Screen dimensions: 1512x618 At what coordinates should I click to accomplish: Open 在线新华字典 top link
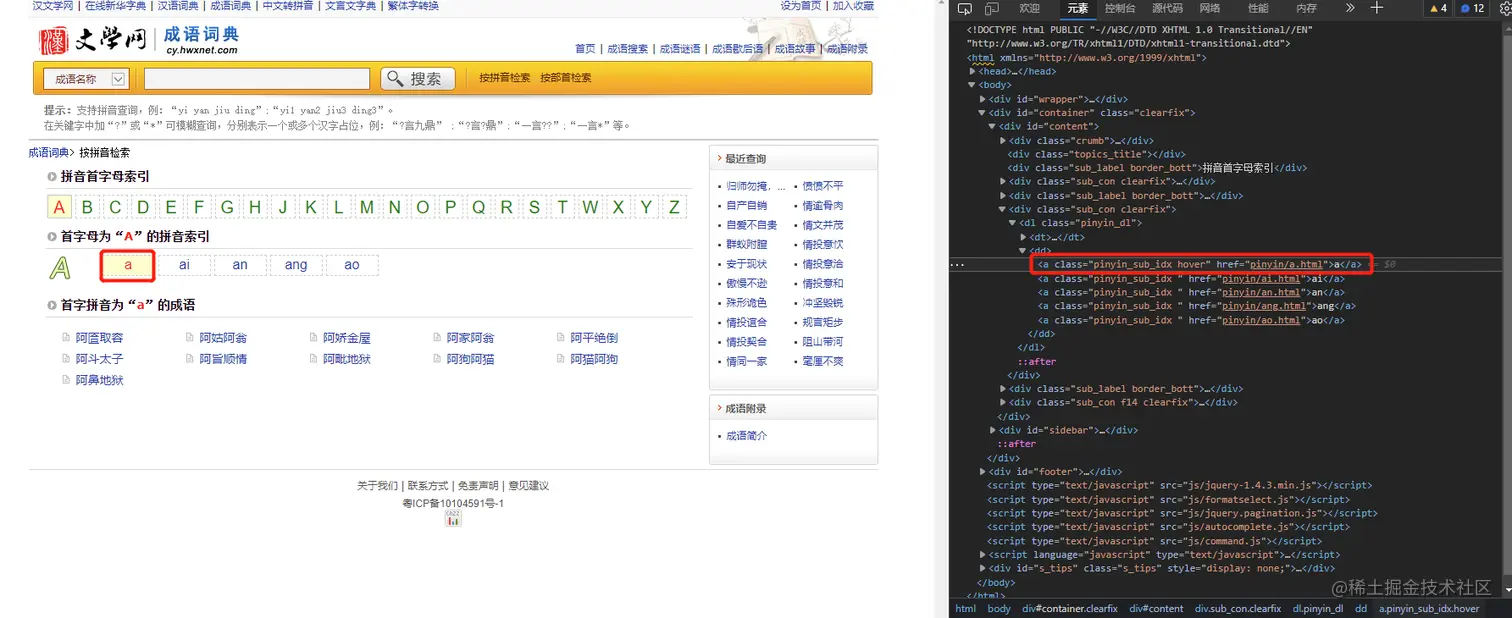click(115, 6)
